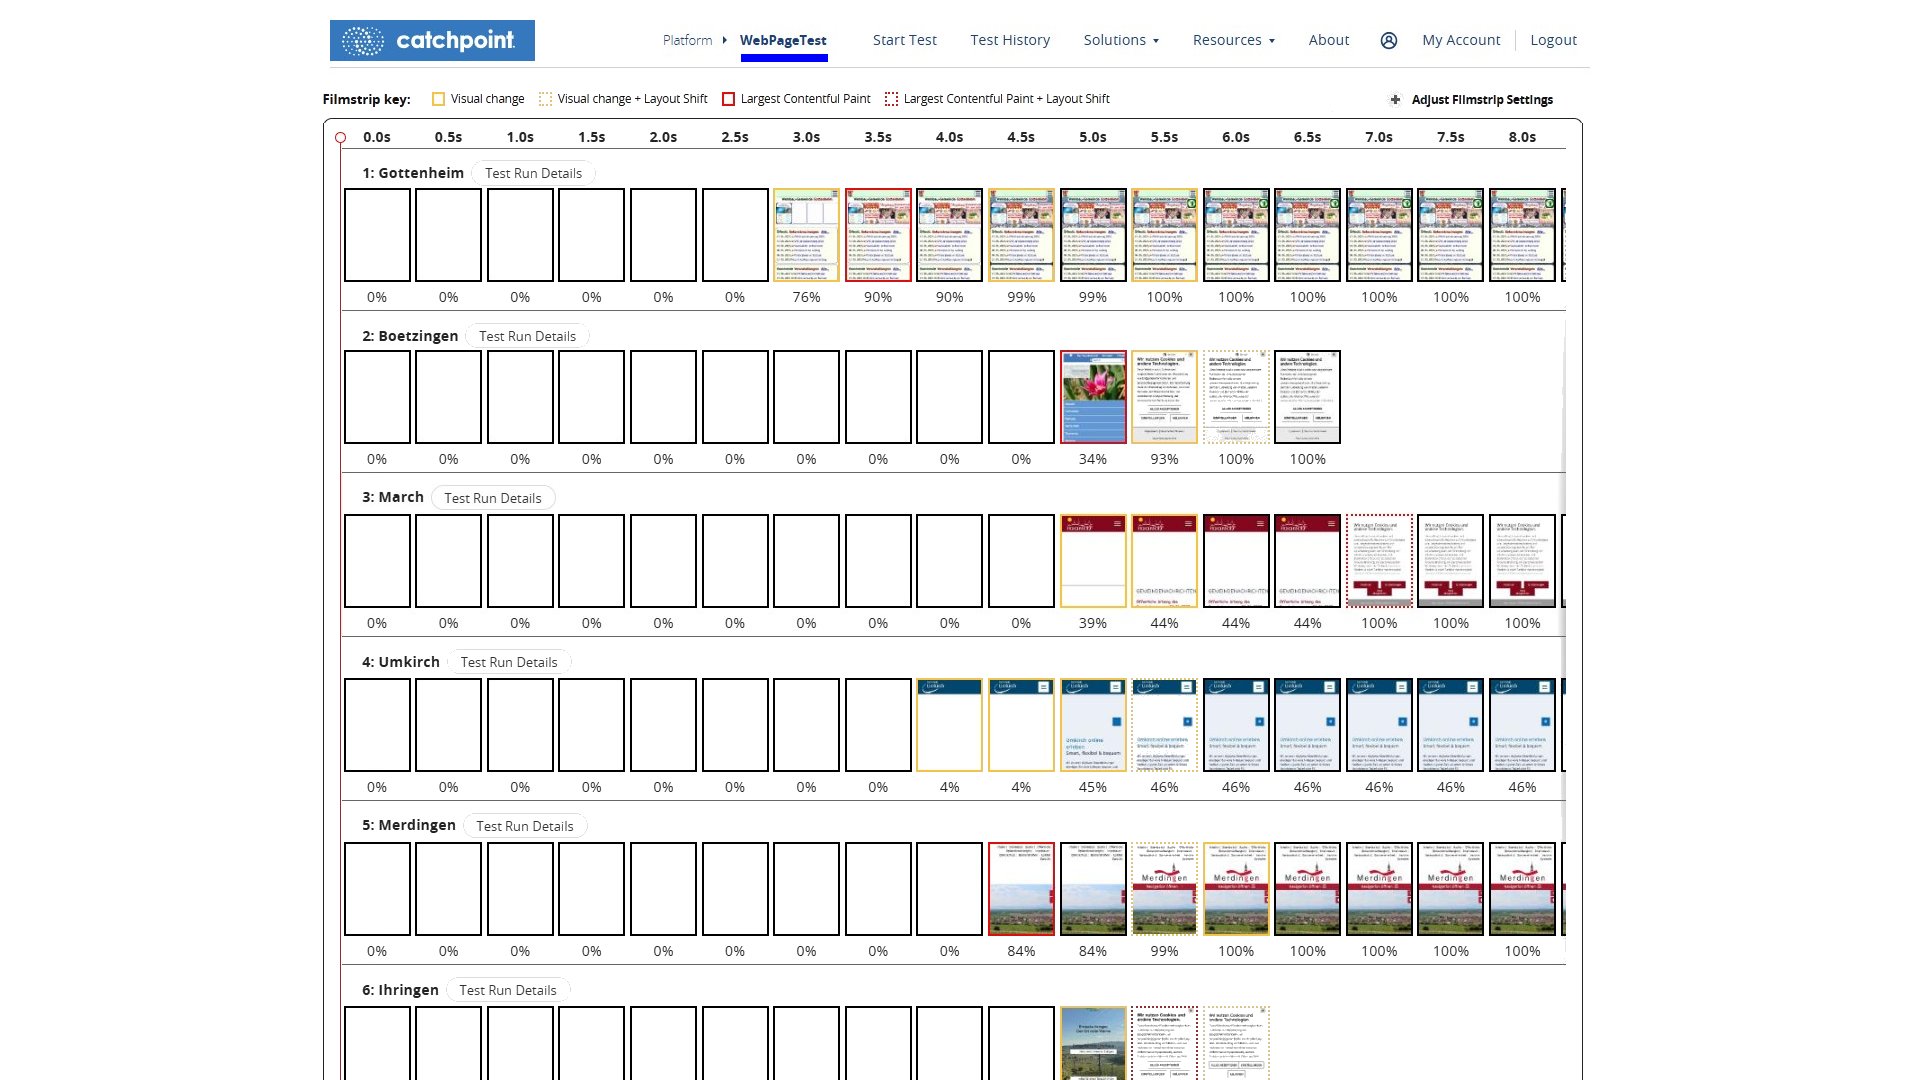Open the About page link
Viewport: 1920px width, 1080px height.
point(1328,40)
